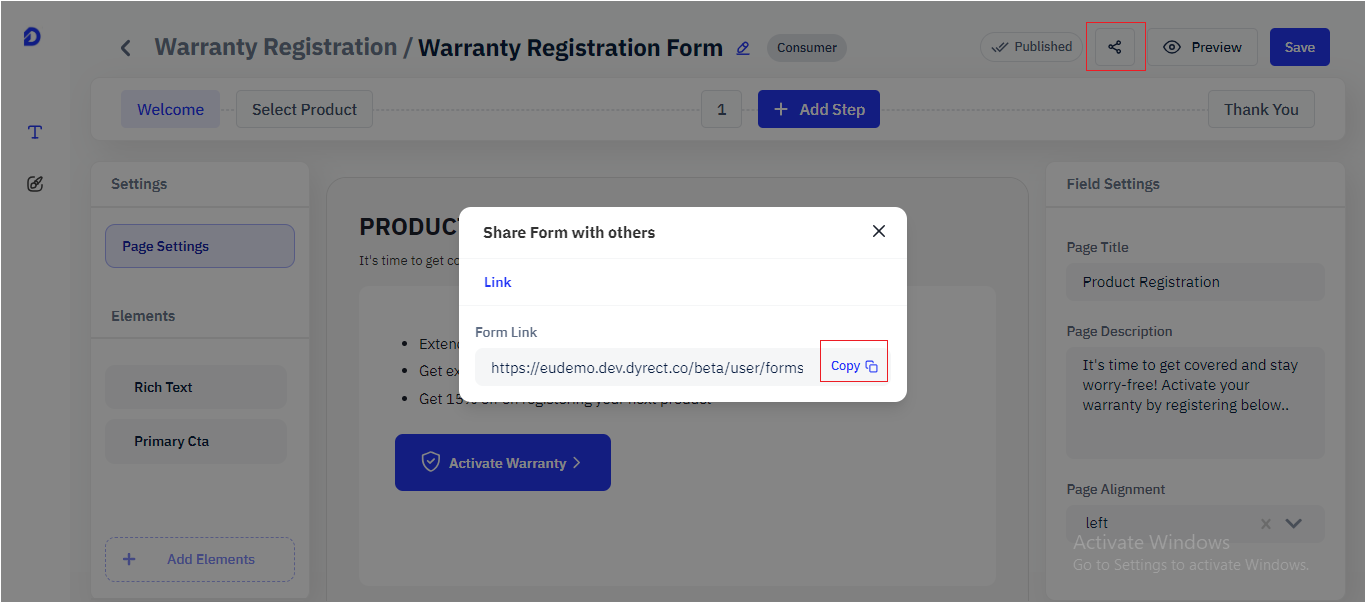Open the Select Product step
Viewport: 1366px width, 603px height.
[304, 109]
